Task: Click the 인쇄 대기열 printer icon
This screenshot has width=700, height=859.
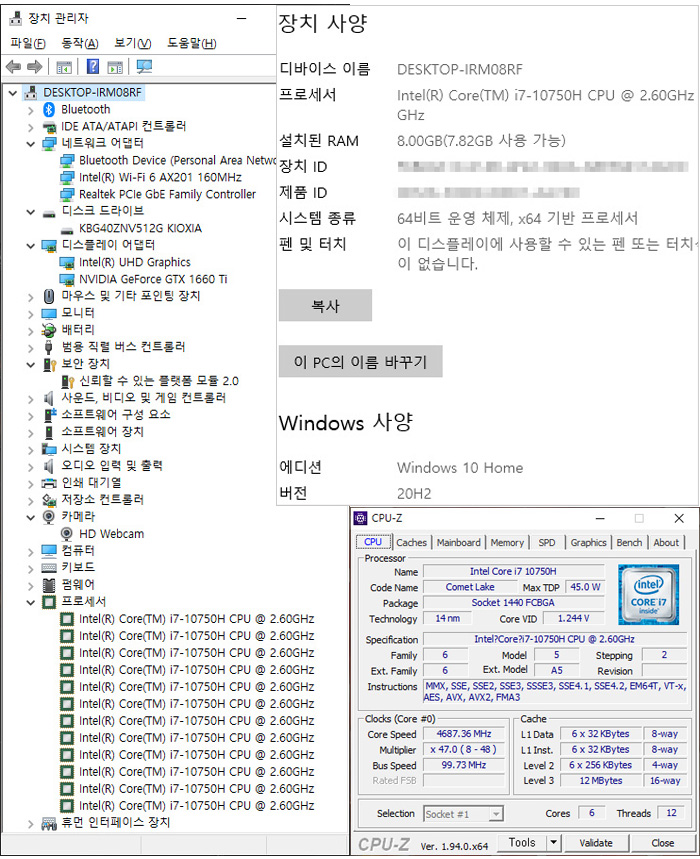Action: click(49, 483)
